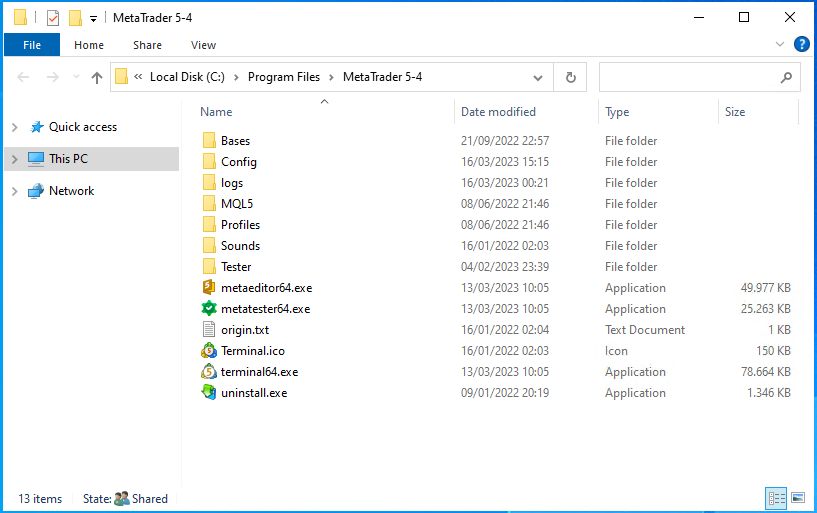Screen dimensions: 817x513
Task: Click the Text Document type cell
Action: point(645,330)
